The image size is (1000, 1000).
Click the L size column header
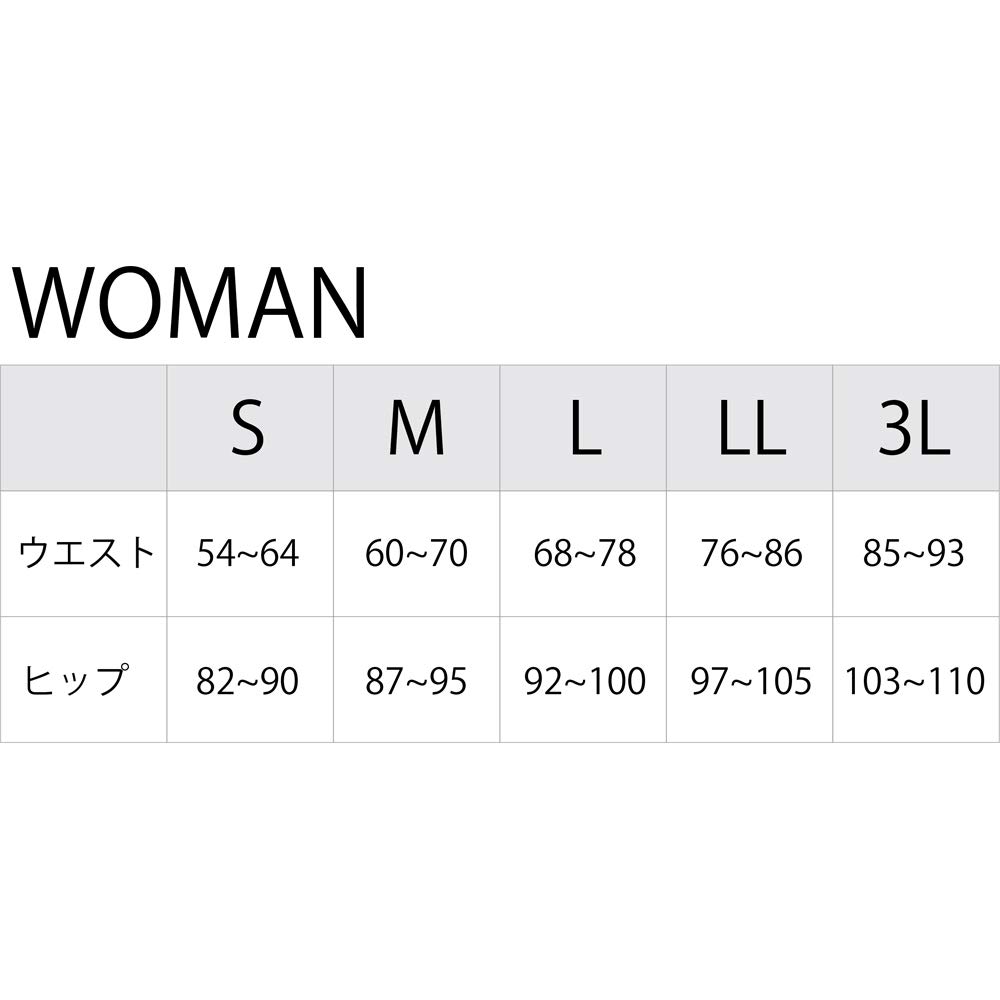(584, 427)
